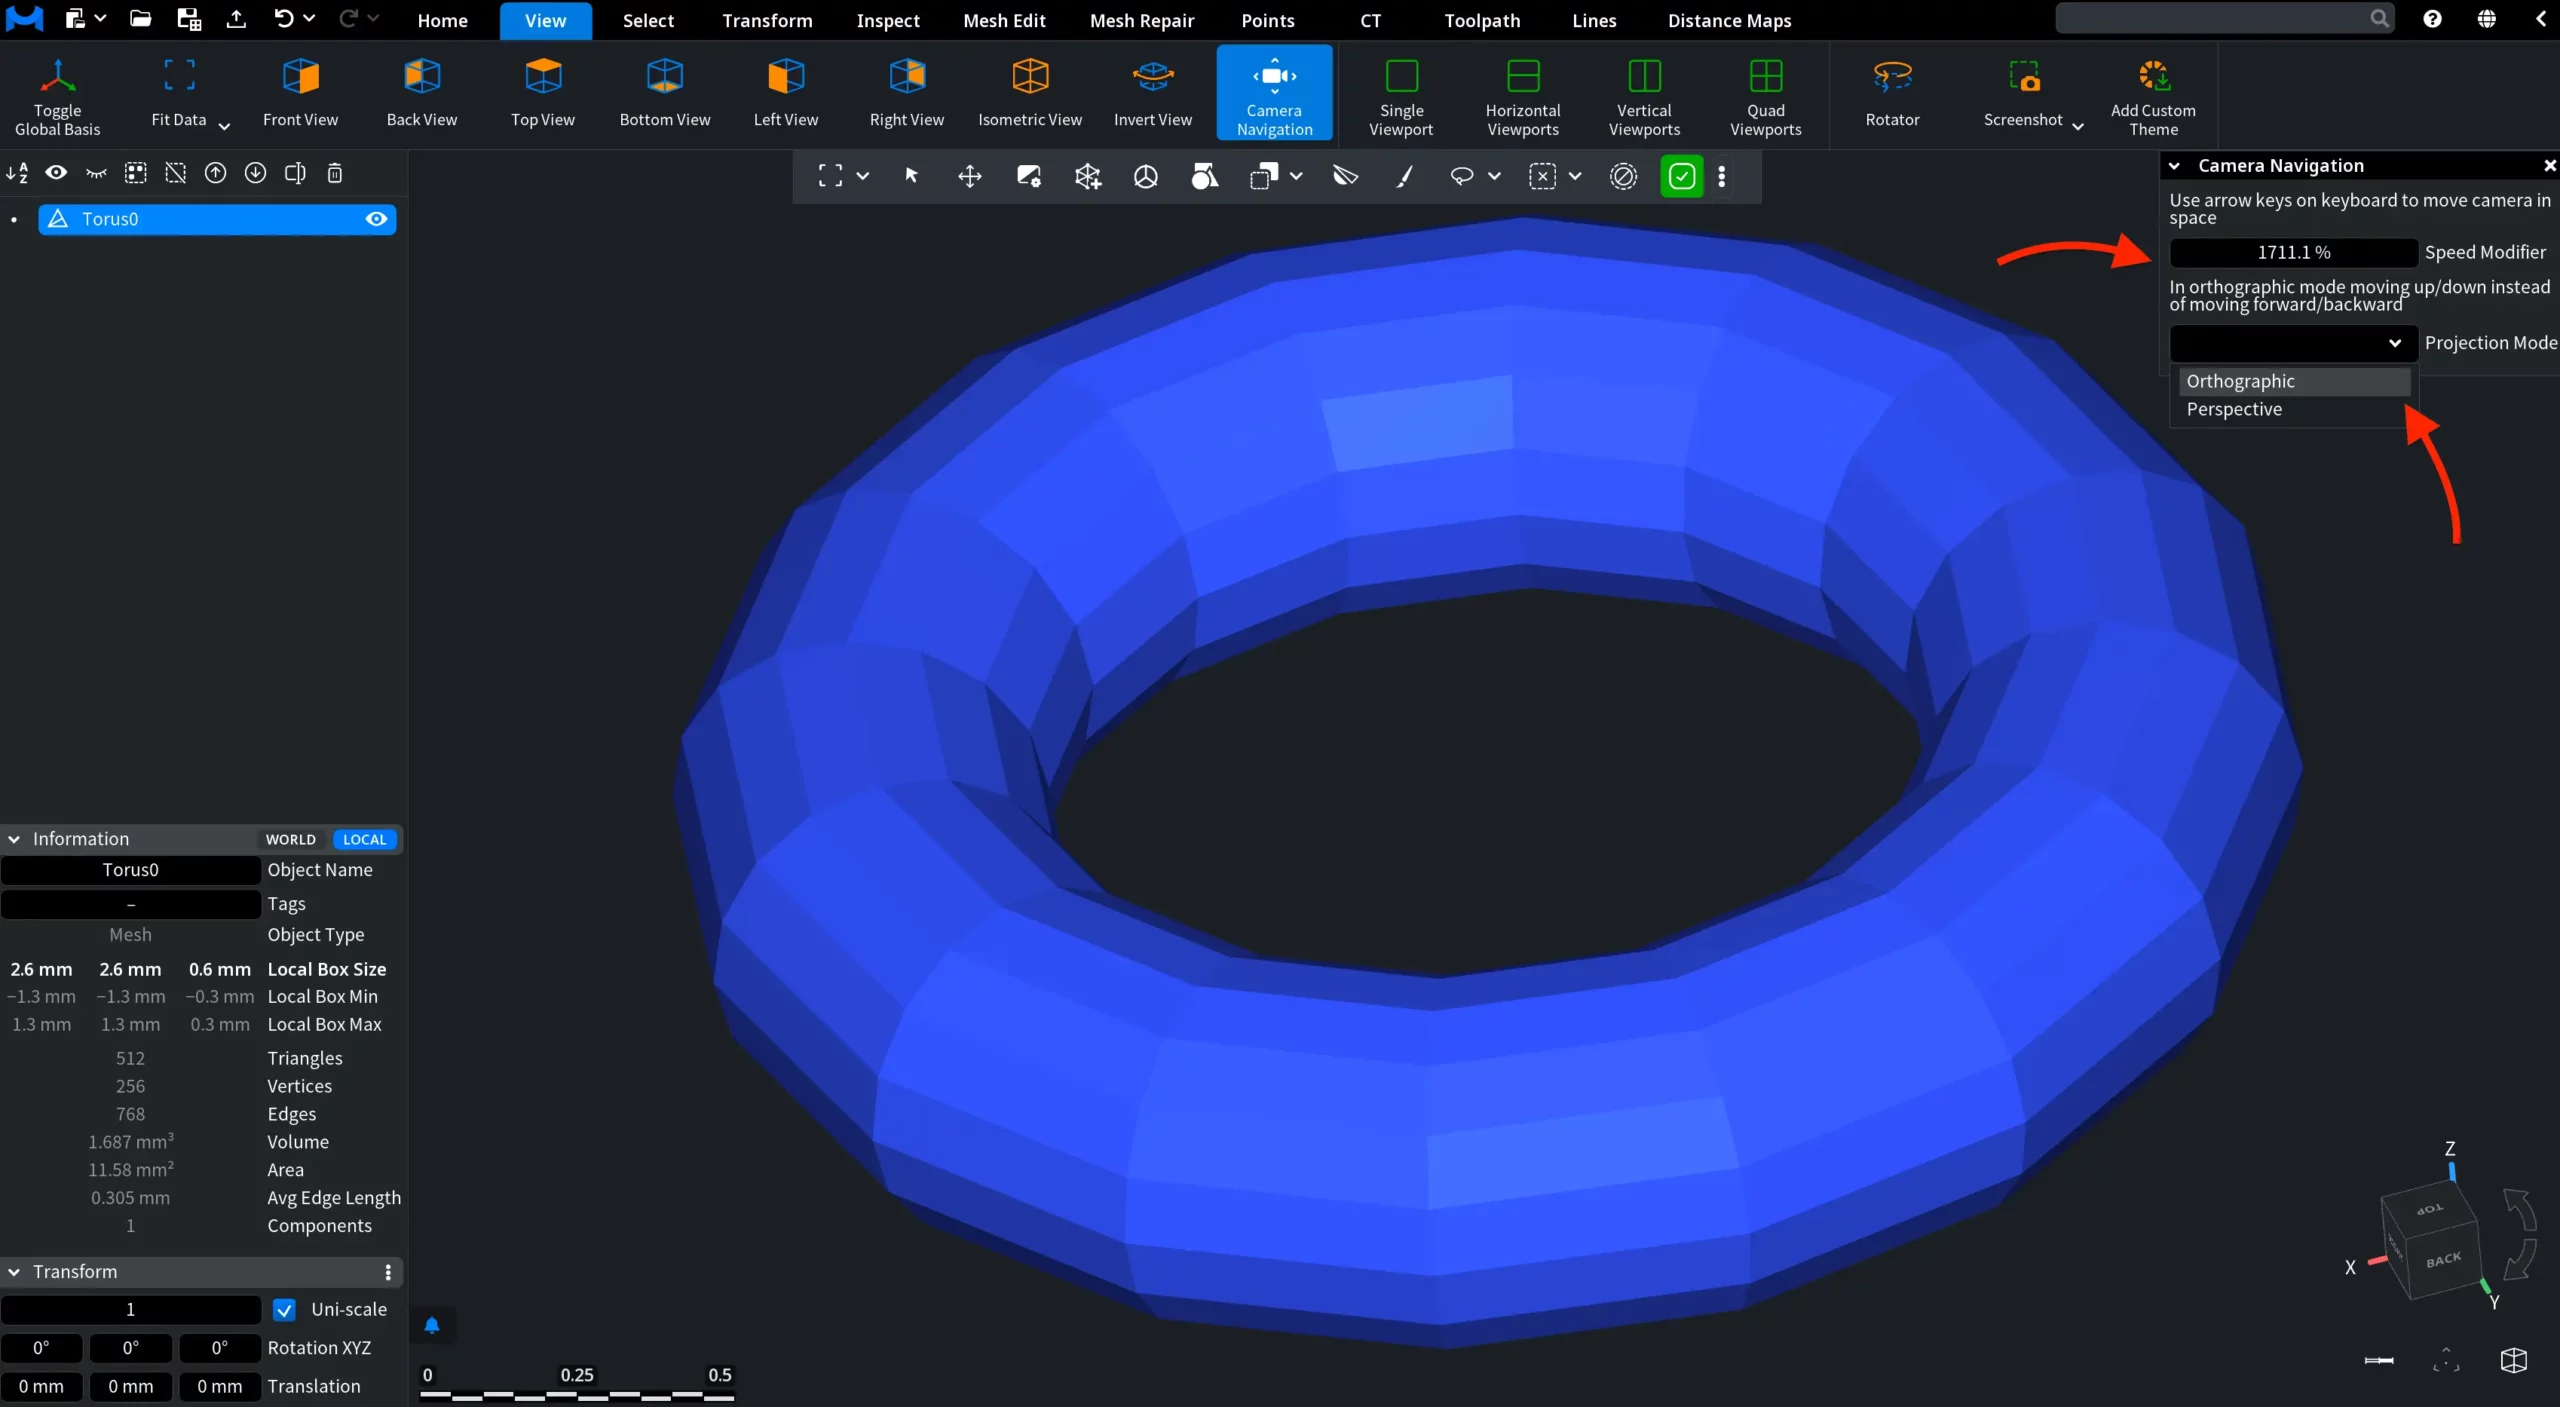This screenshot has width=2560, height=1407.
Task: Toggle the green checkmark button in viewport toolbar
Action: 1681,176
